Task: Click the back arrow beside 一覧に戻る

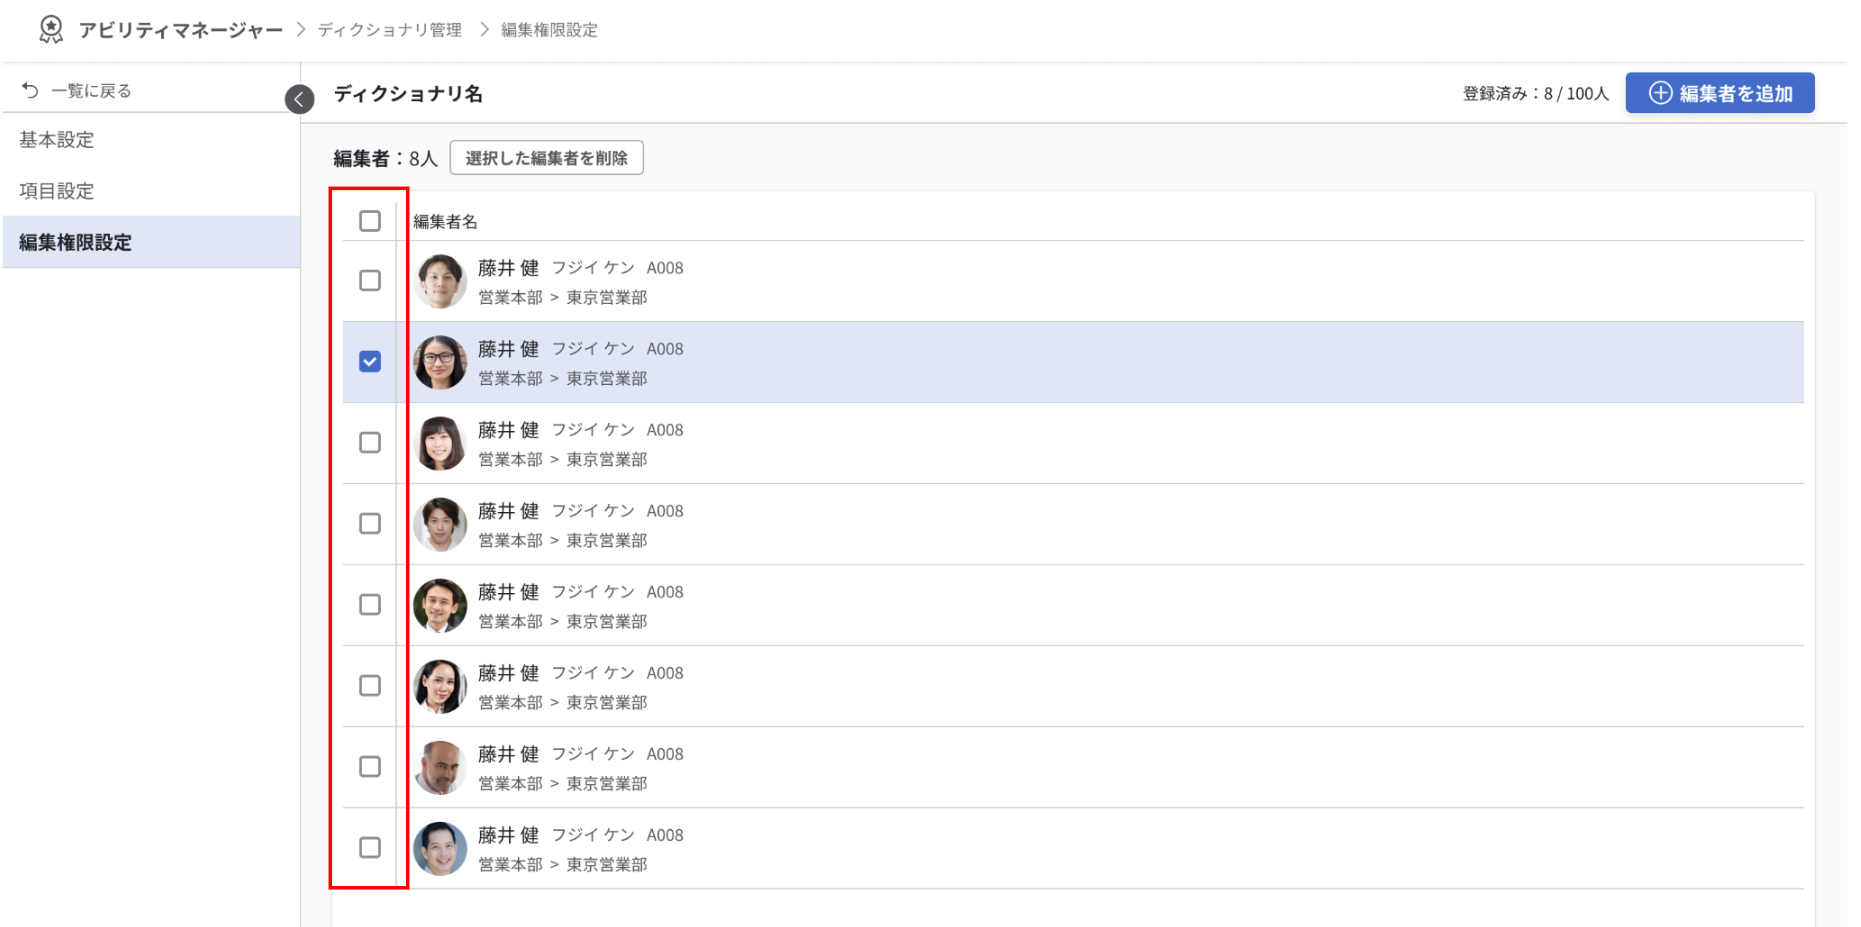Action: click(x=29, y=88)
